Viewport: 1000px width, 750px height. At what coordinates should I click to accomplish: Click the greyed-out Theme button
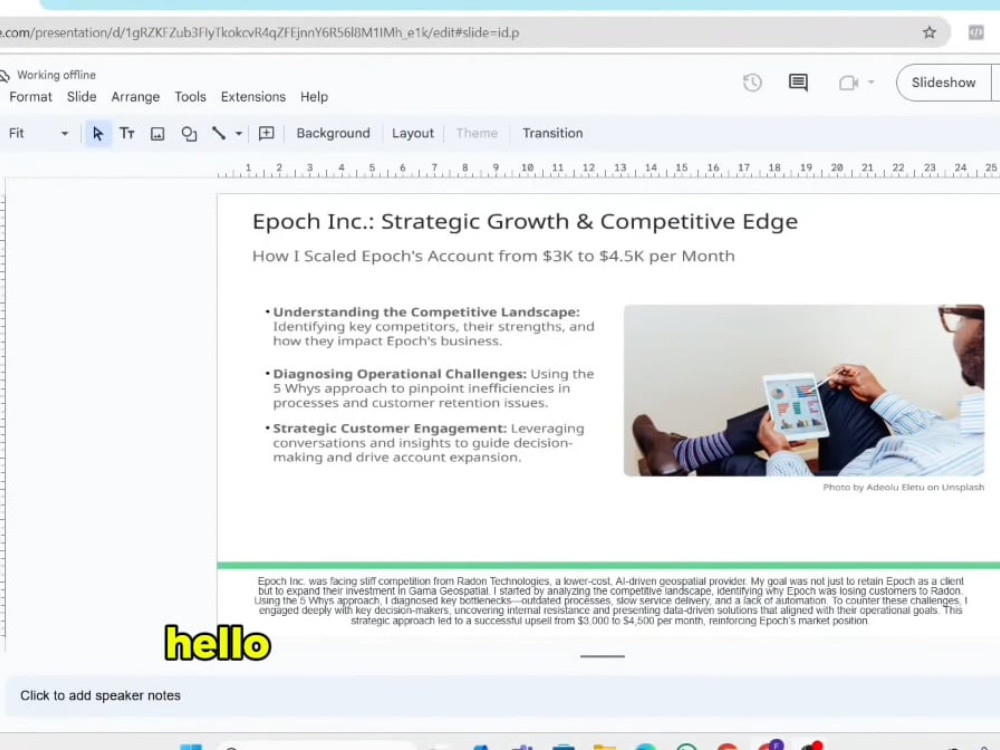coord(476,133)
